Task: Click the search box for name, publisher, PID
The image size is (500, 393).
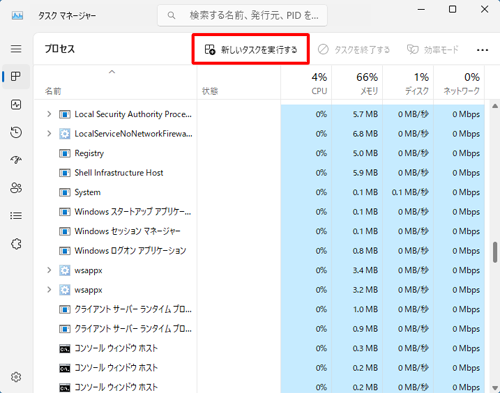Action: click(242, 15)
